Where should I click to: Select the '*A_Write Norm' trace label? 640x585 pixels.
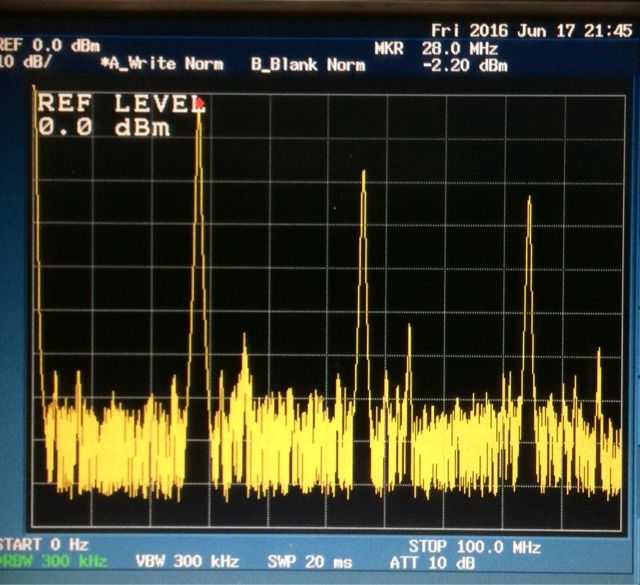pyautogui.click(x=162, y=64)
